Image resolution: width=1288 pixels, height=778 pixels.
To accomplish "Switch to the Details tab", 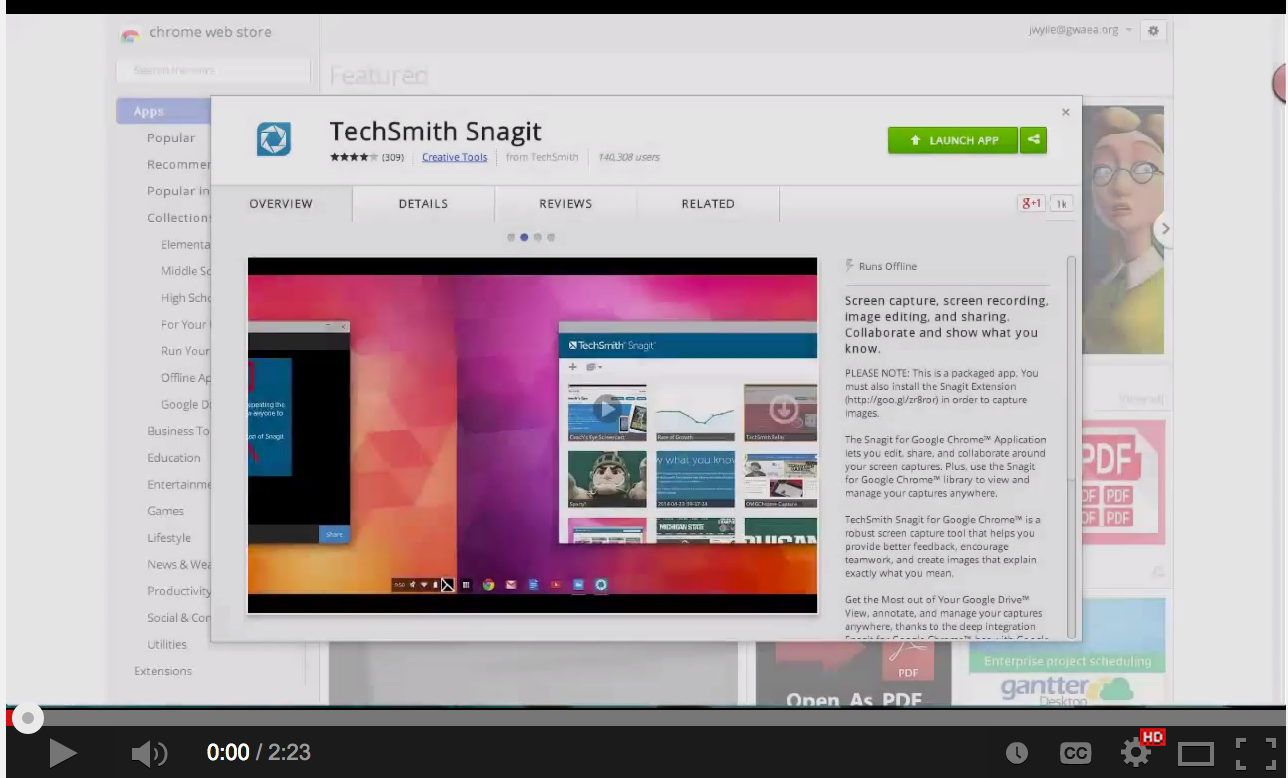I will click(423, 203).
